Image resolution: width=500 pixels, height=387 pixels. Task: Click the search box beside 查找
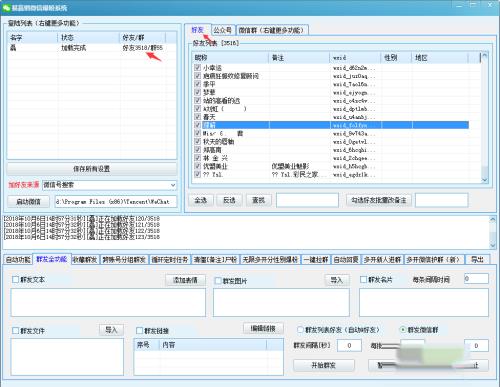click(307, 200)
